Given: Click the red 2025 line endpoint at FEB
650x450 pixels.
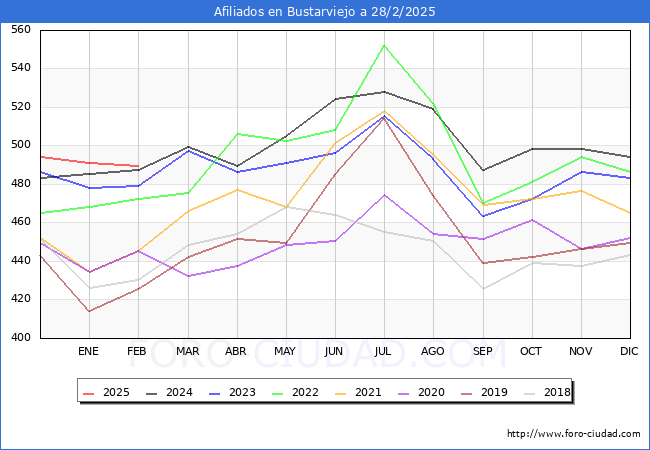Looking at the screenshot, I should 138,166.
